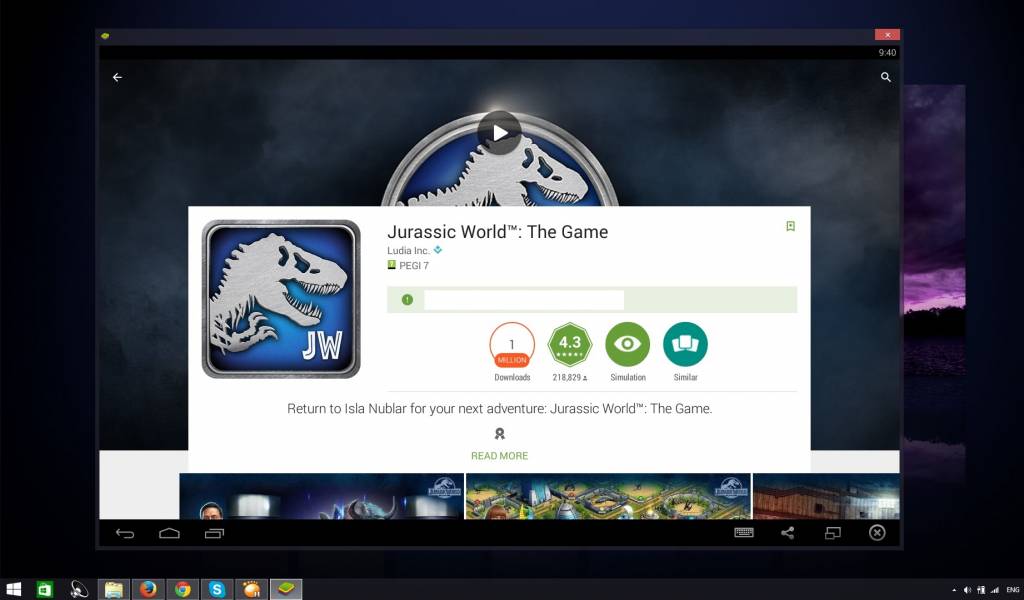Open the park overview screenshot thumbnail
This screenshot has height=600, width=1024.
pyautogui.click(x=608, y=496)
